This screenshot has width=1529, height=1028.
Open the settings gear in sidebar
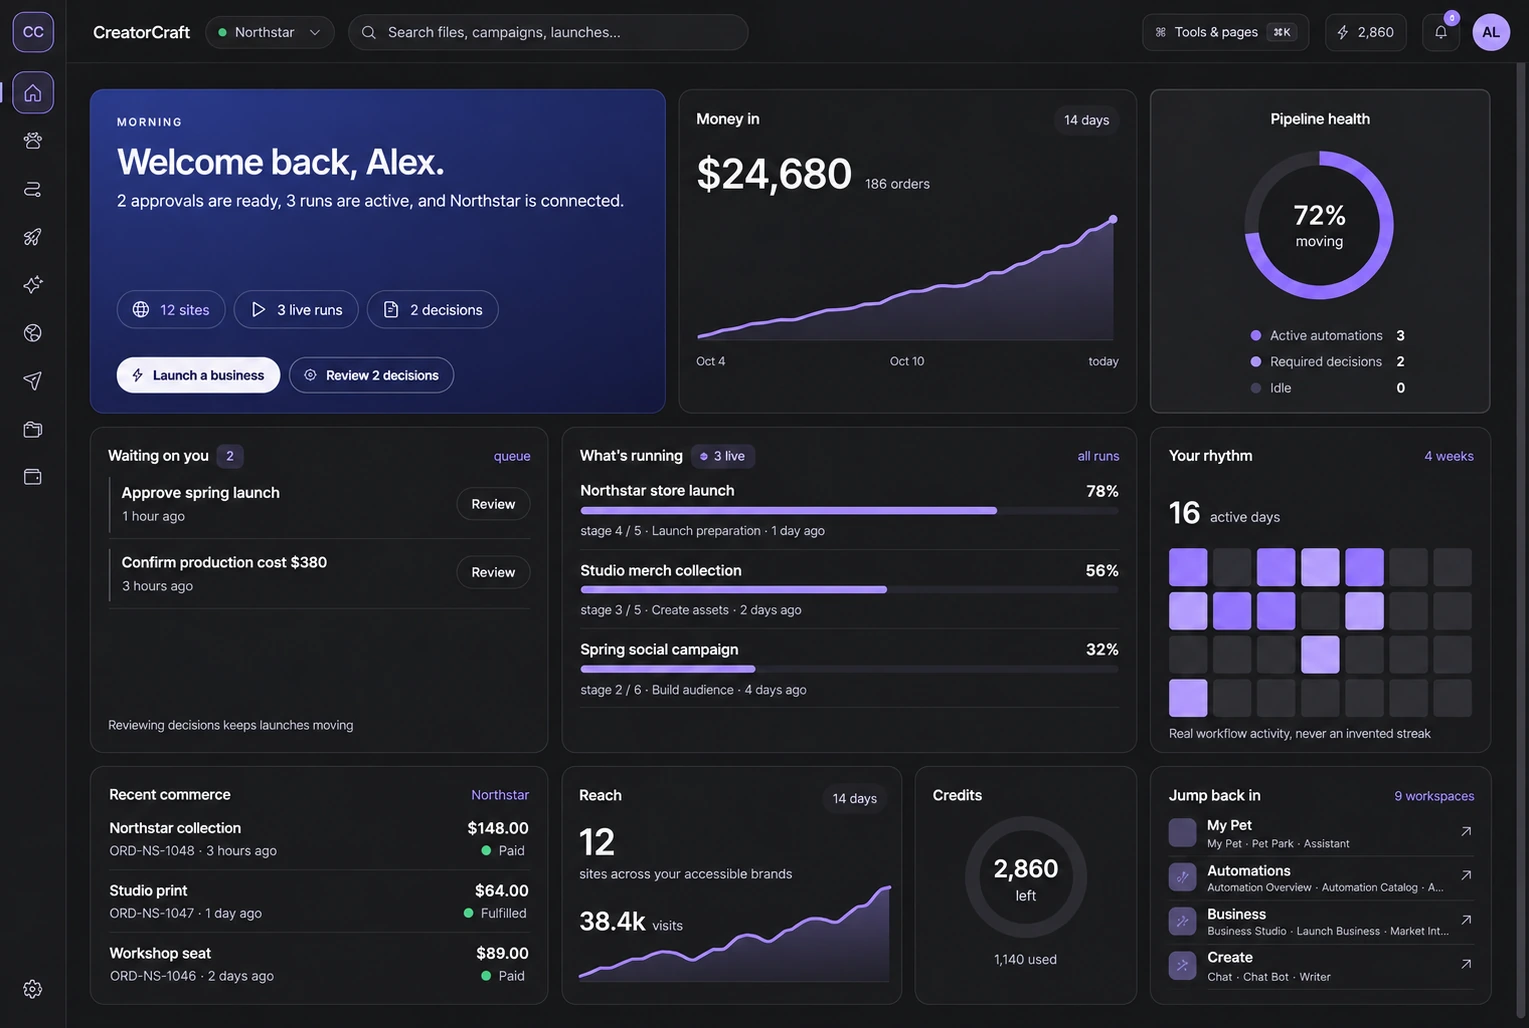(x=33, y=989)
